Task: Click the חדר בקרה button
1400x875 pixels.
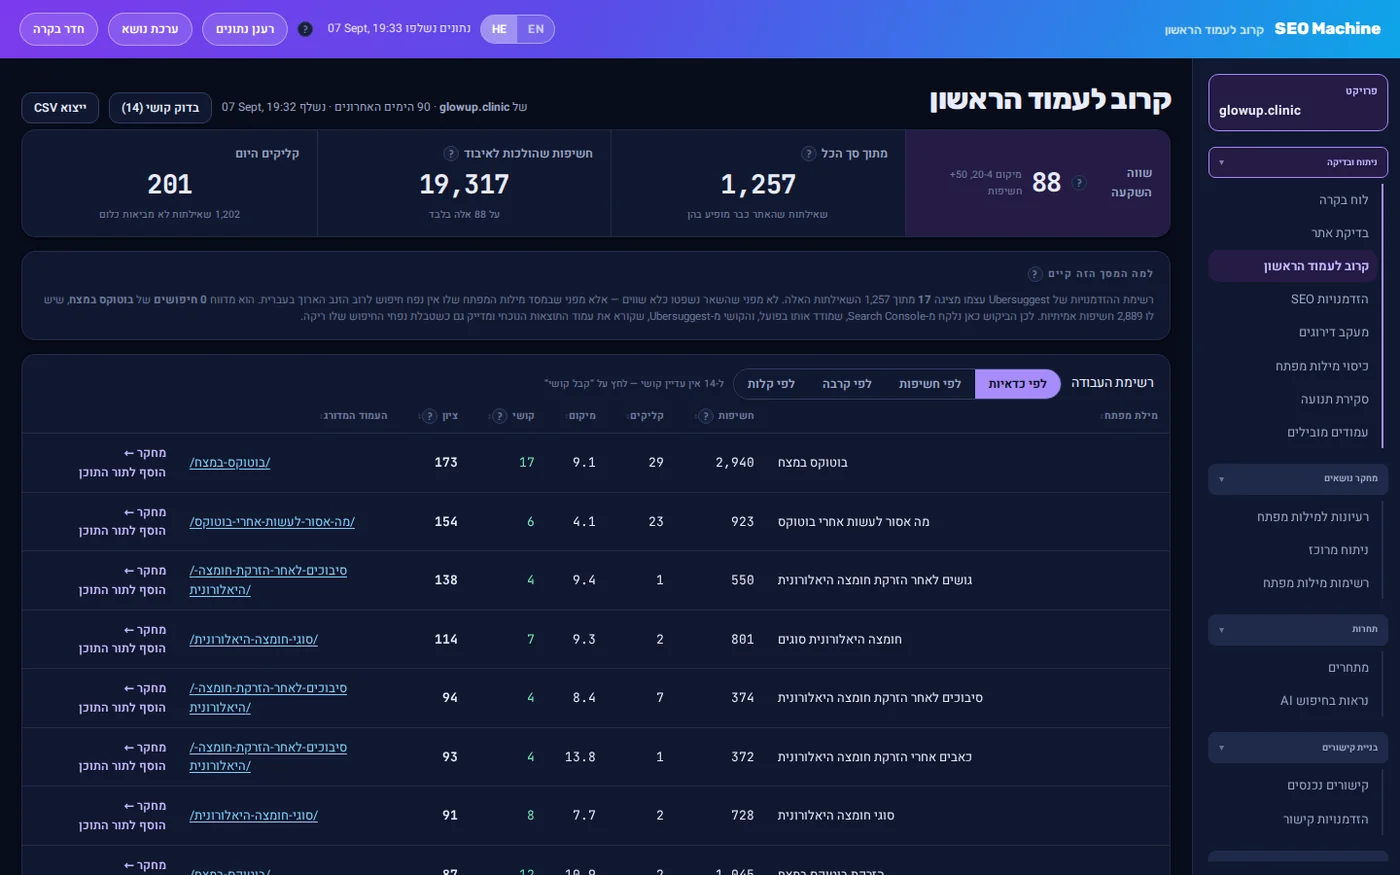Action: click(59, 29)
